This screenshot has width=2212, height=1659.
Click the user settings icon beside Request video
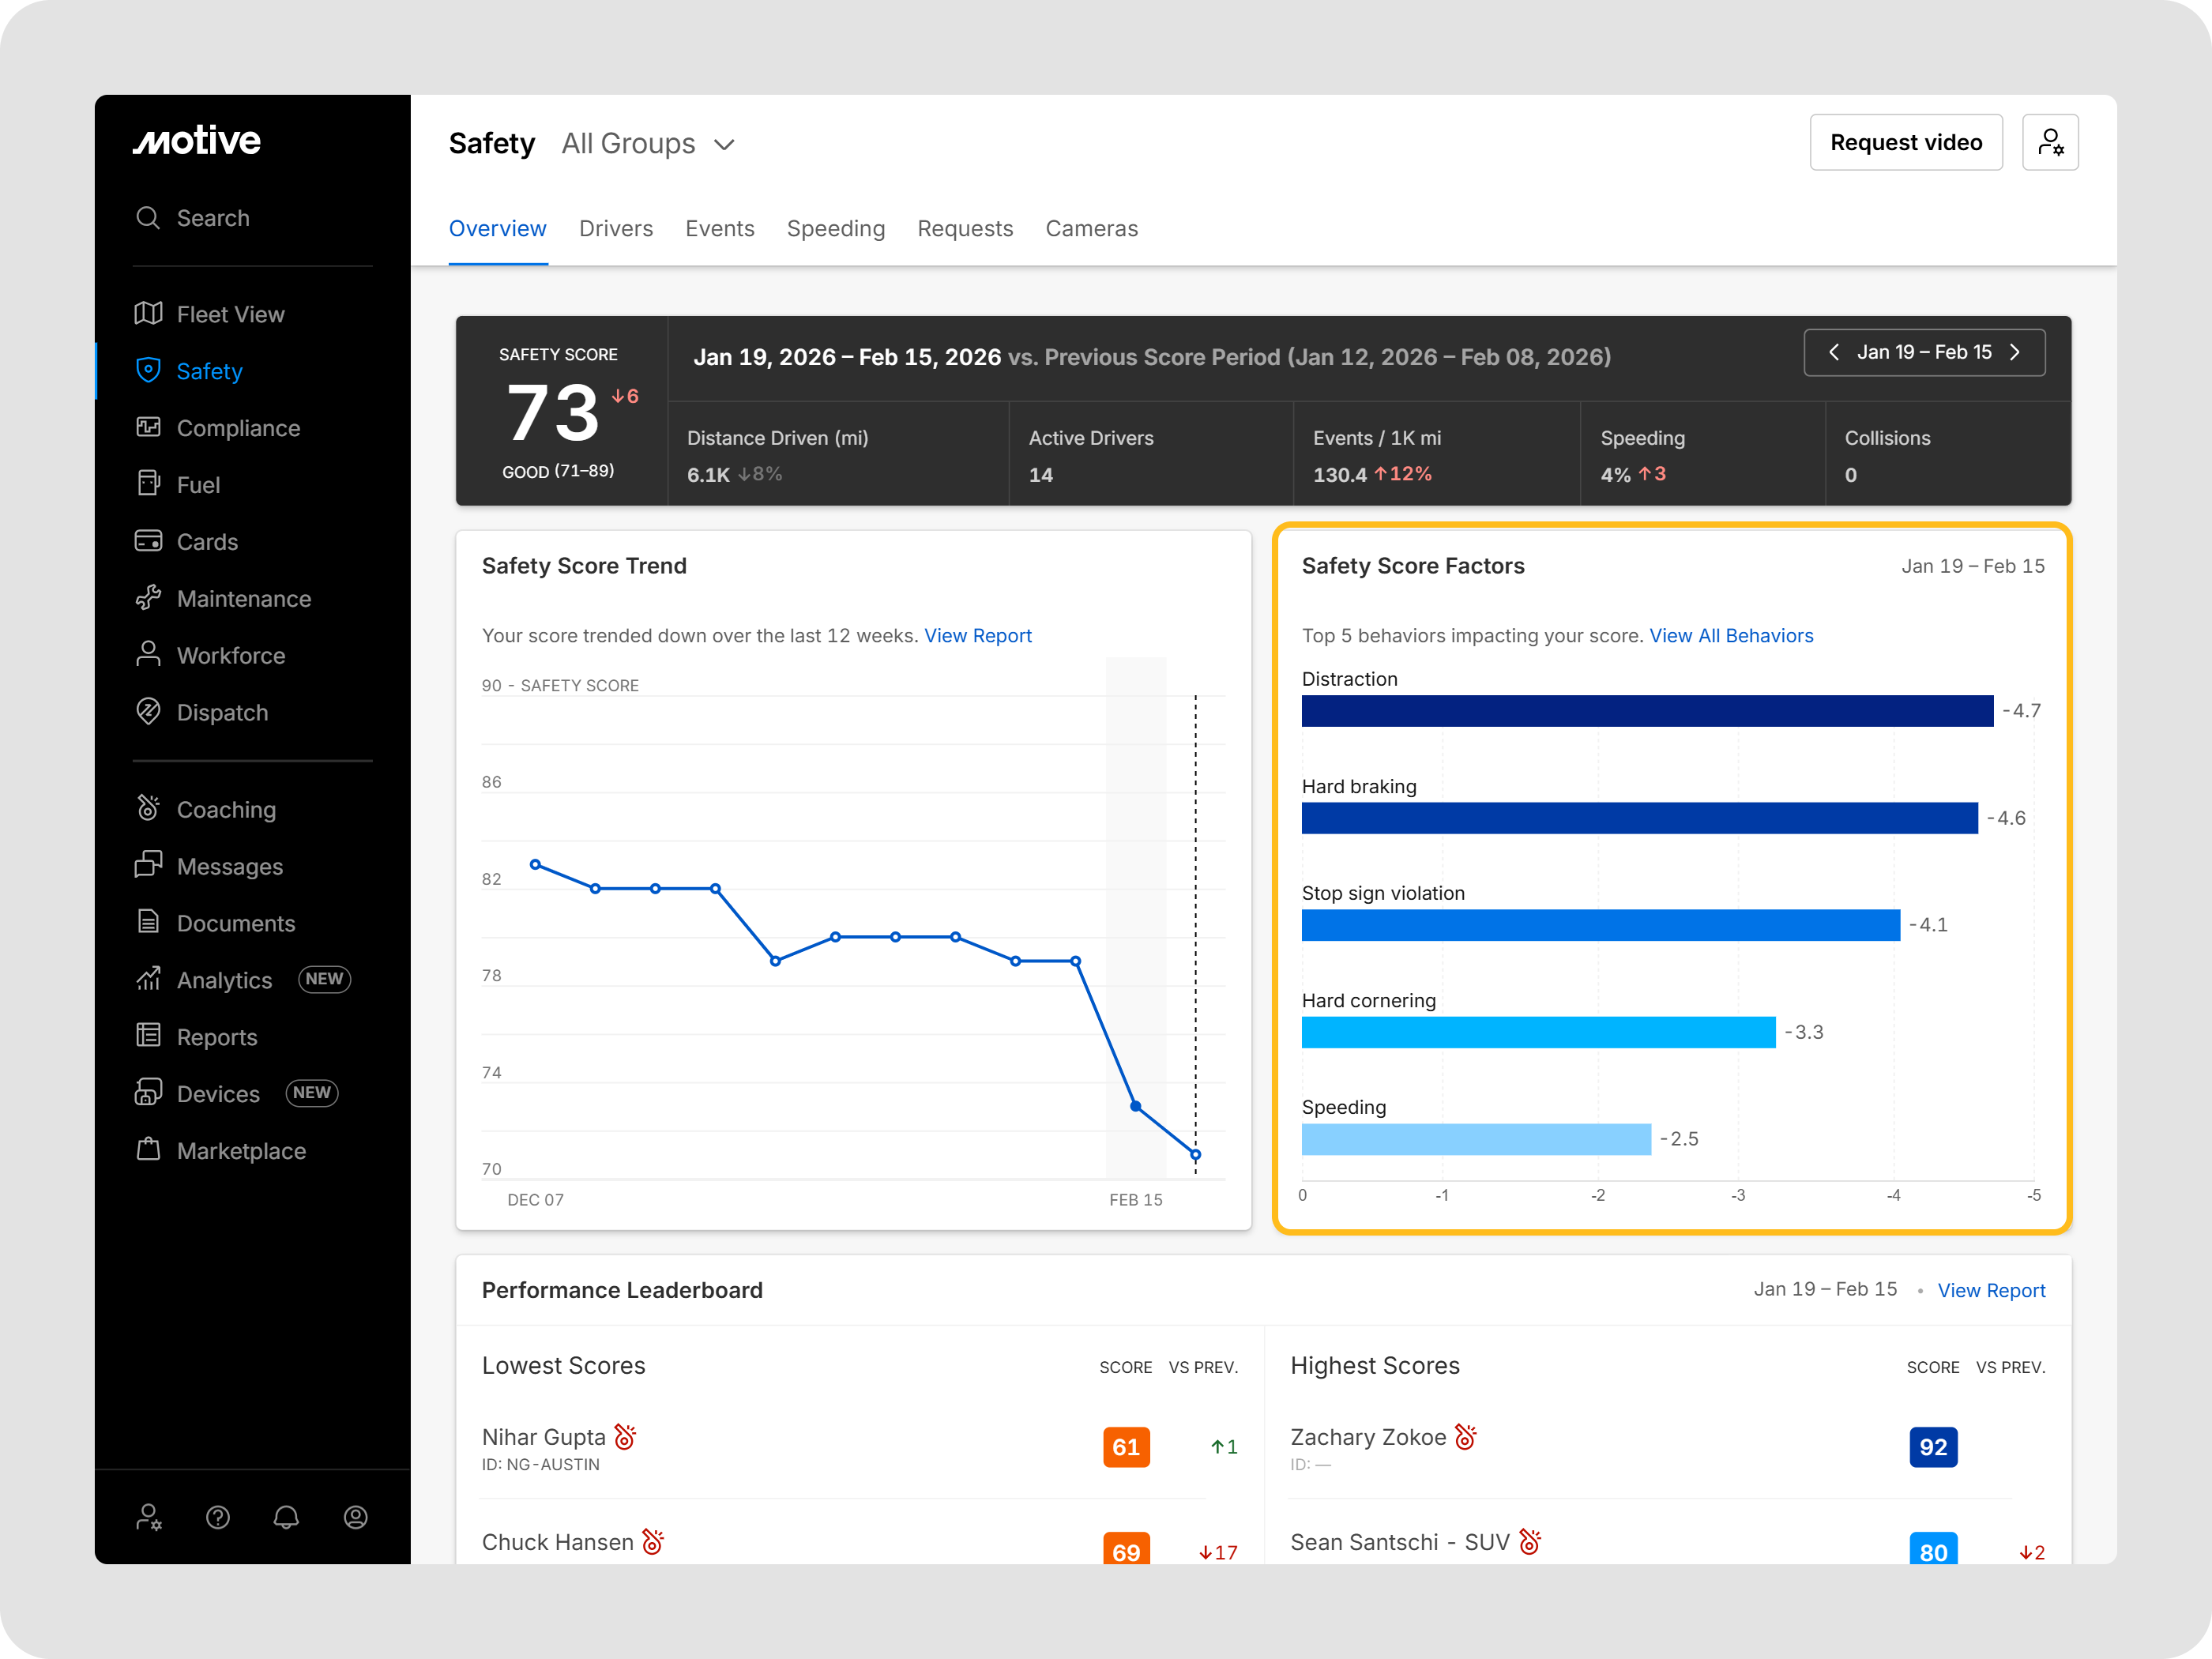point(2050,142)
